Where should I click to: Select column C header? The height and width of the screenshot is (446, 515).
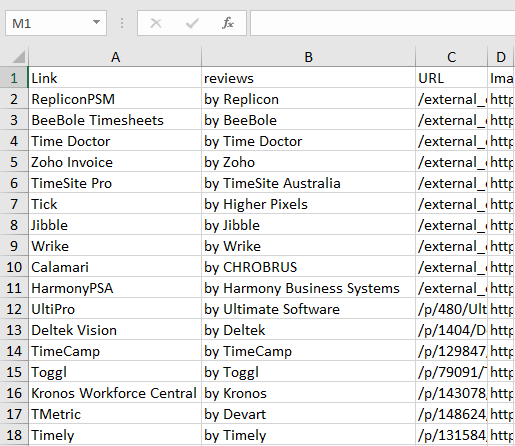pos(451,57)
